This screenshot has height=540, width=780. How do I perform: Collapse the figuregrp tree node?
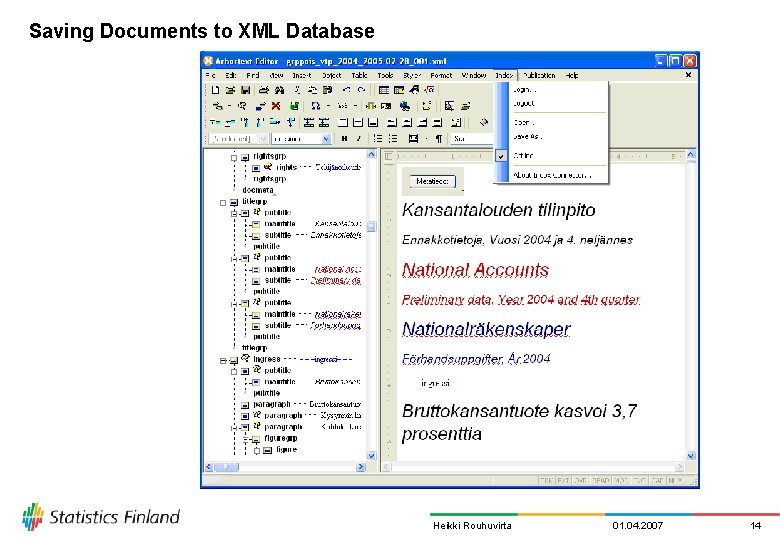tap(245, 440)
